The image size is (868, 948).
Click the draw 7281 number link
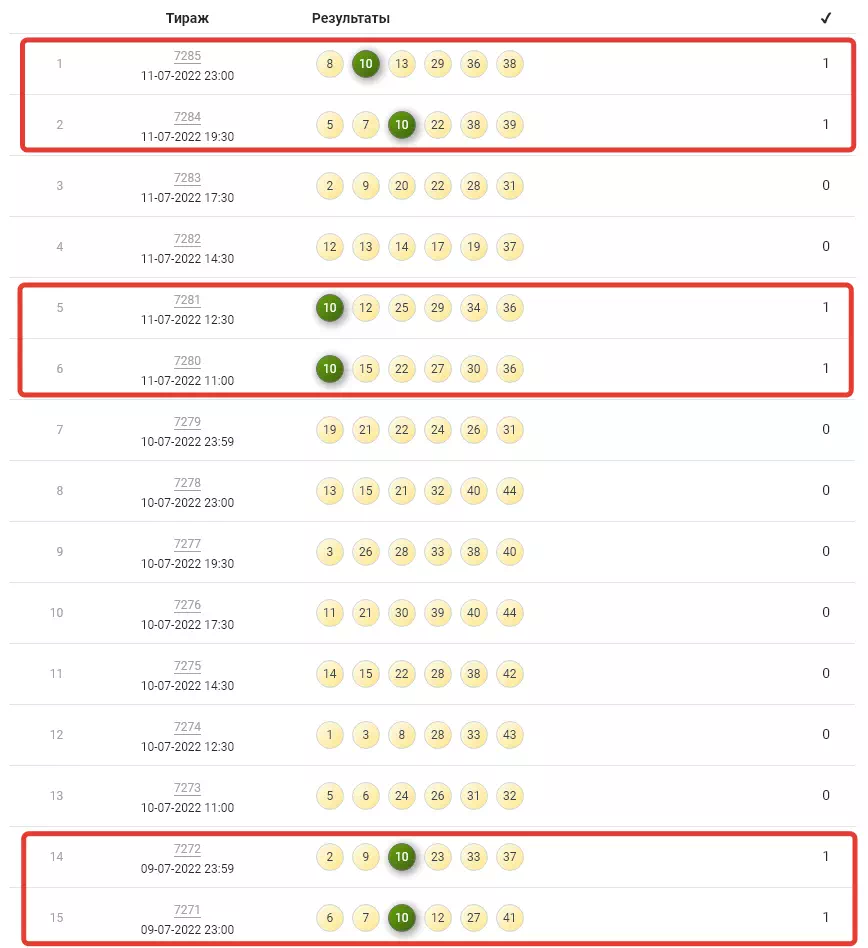coord(187,300)
